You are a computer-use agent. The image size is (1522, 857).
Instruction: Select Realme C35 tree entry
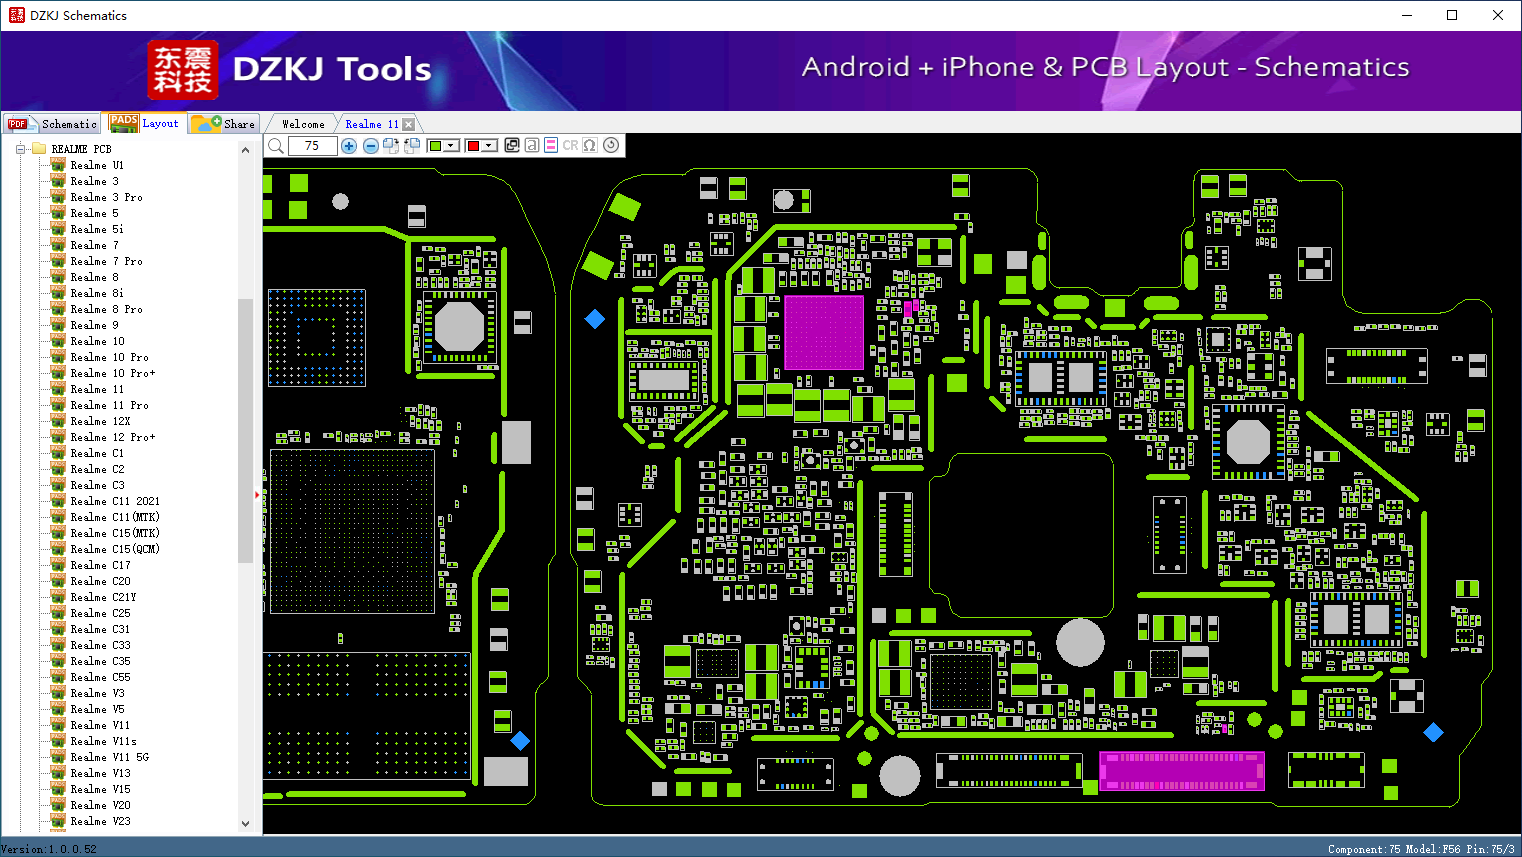point(100,661)
